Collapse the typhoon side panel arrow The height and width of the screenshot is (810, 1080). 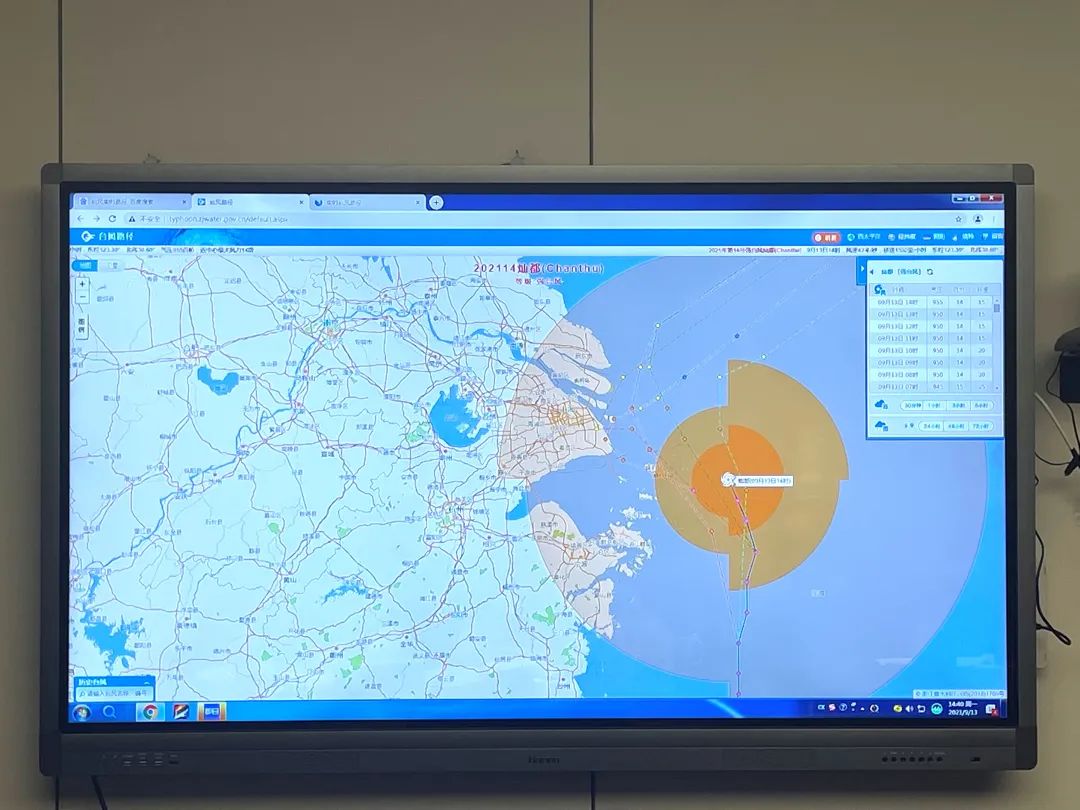pyautogui.click(x=862, y=269)
